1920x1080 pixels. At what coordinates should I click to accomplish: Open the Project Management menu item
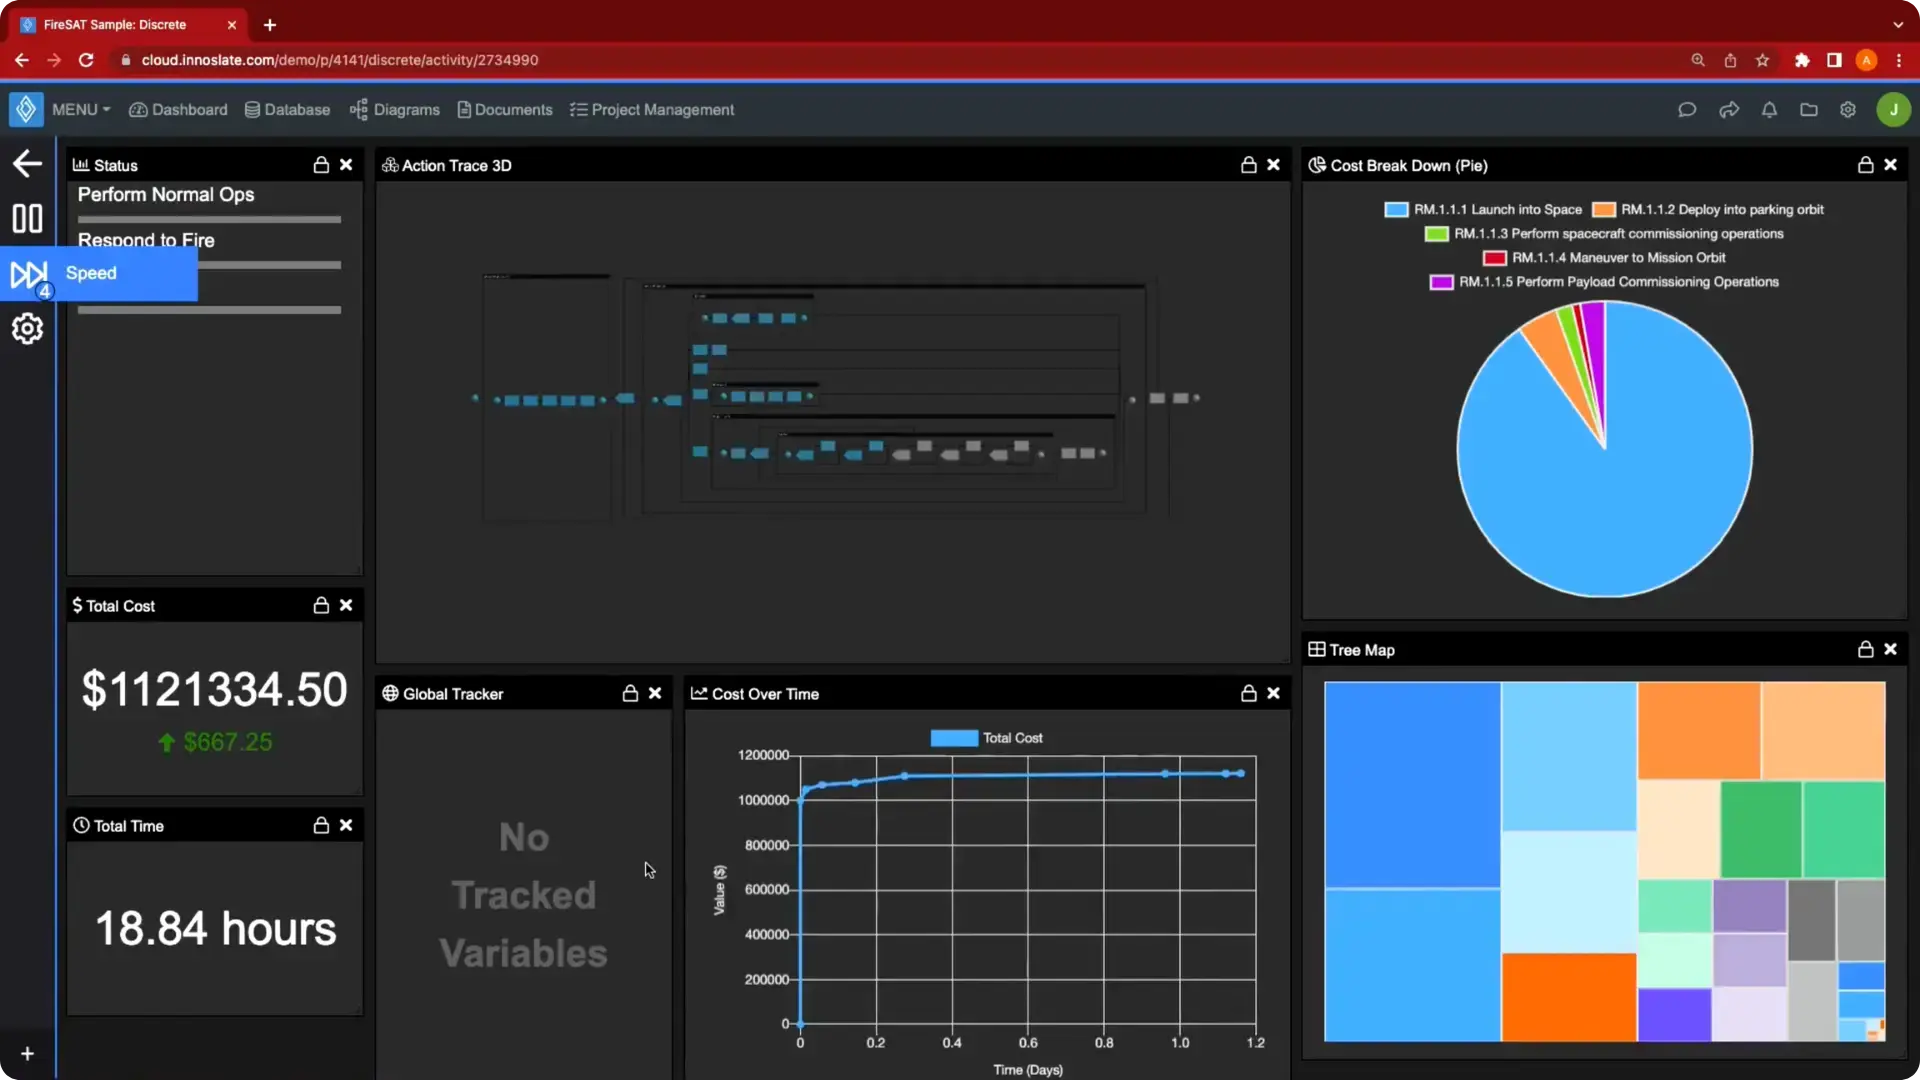point(652,110)
